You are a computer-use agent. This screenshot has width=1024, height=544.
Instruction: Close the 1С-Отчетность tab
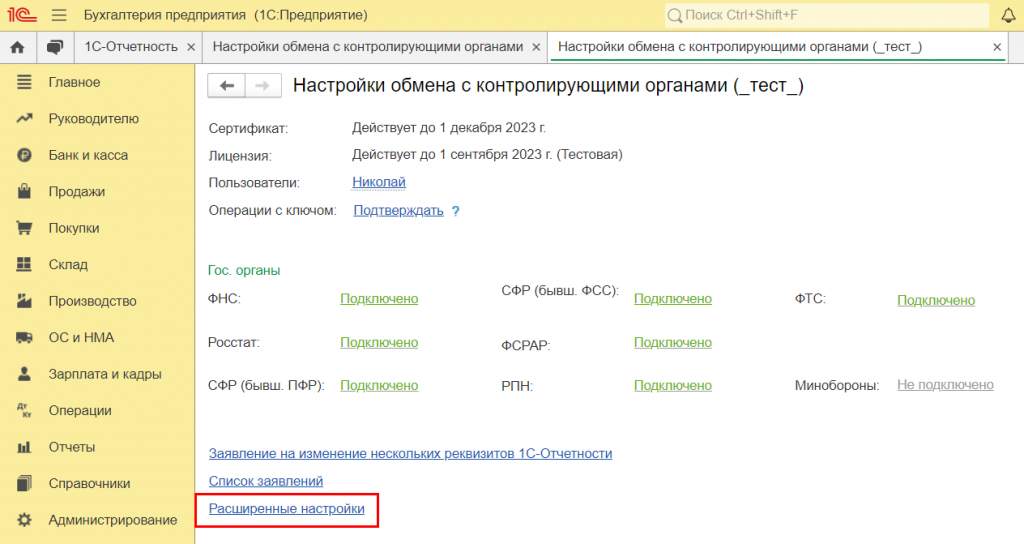tap(191, 47)
